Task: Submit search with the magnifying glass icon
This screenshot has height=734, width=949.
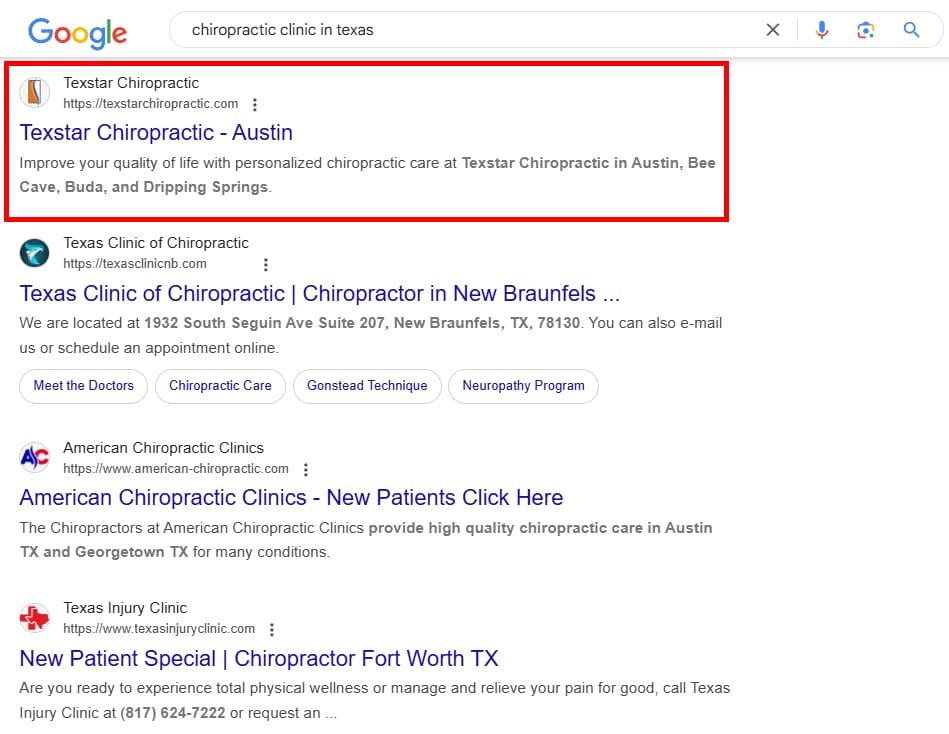Action: (911, 30)
